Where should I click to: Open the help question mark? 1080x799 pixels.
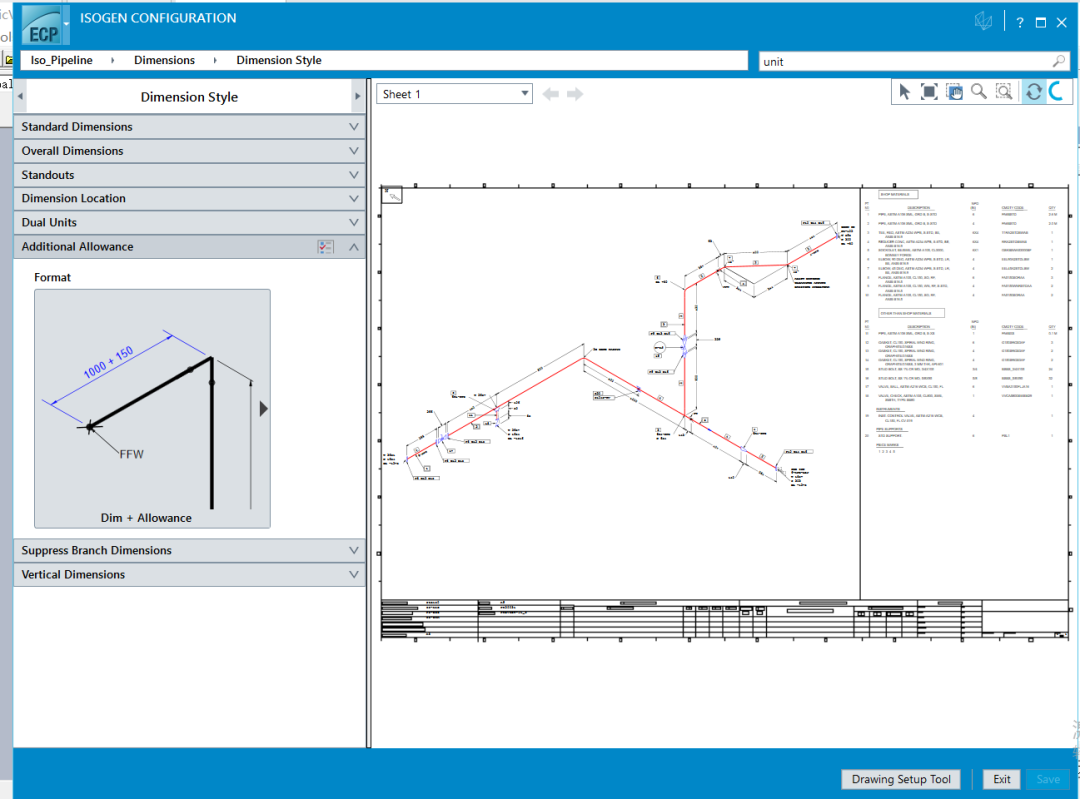1020,23
